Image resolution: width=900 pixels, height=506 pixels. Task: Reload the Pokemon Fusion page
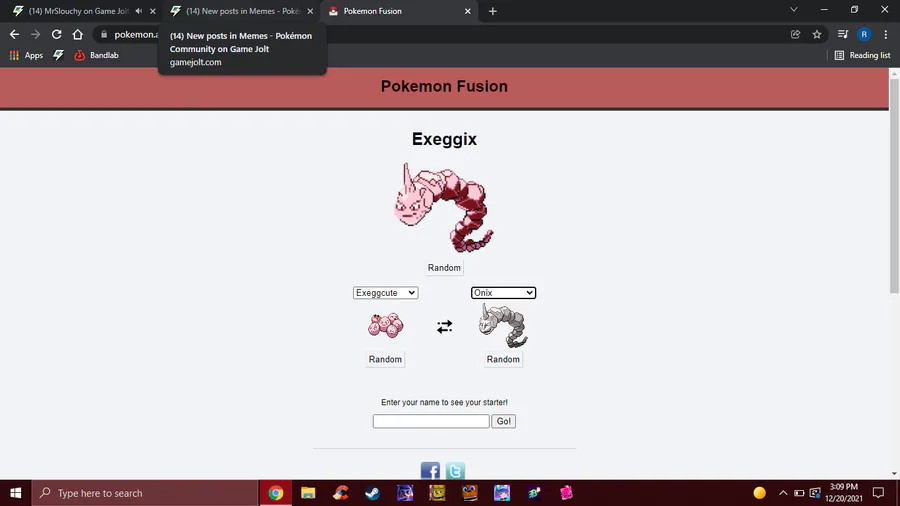coord(56,34)
